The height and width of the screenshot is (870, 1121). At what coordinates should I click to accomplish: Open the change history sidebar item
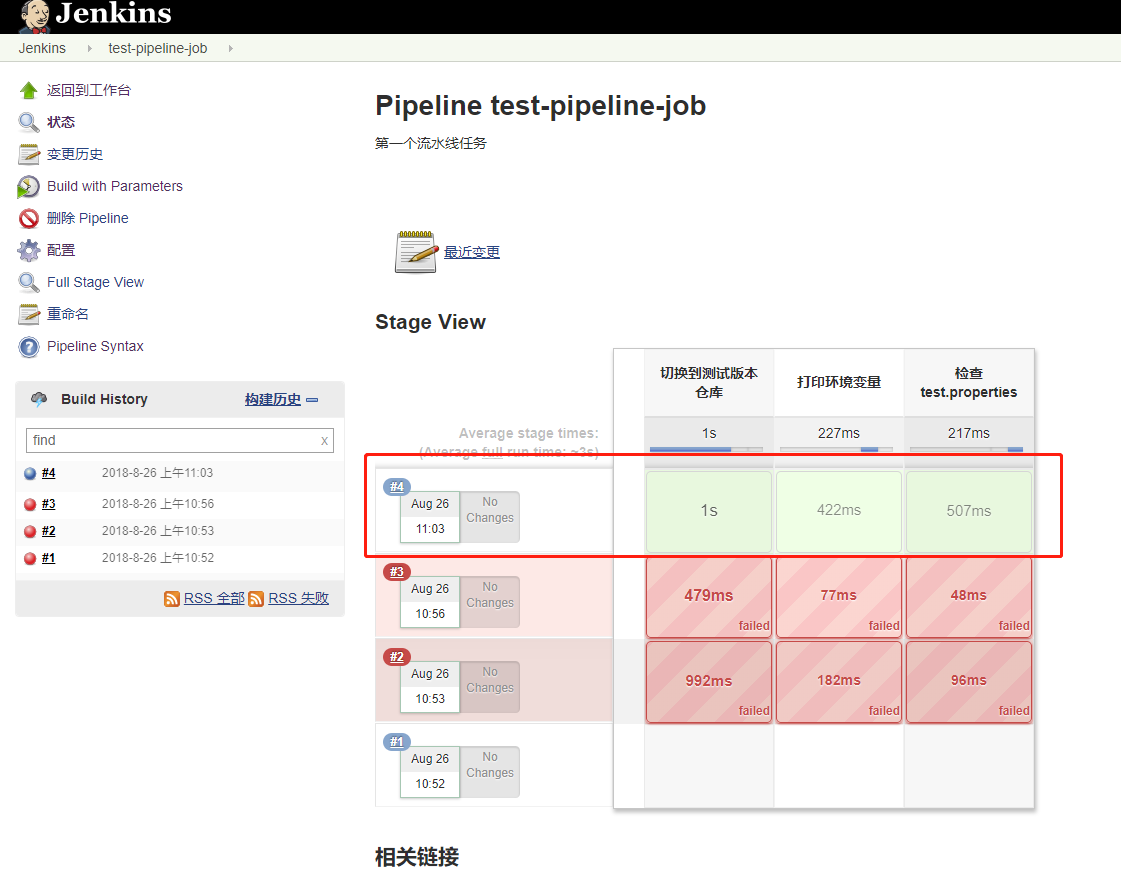pos(75,154)
